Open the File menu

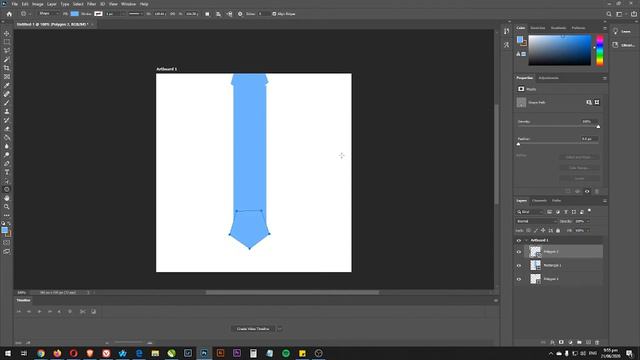[x=14, y=4]
